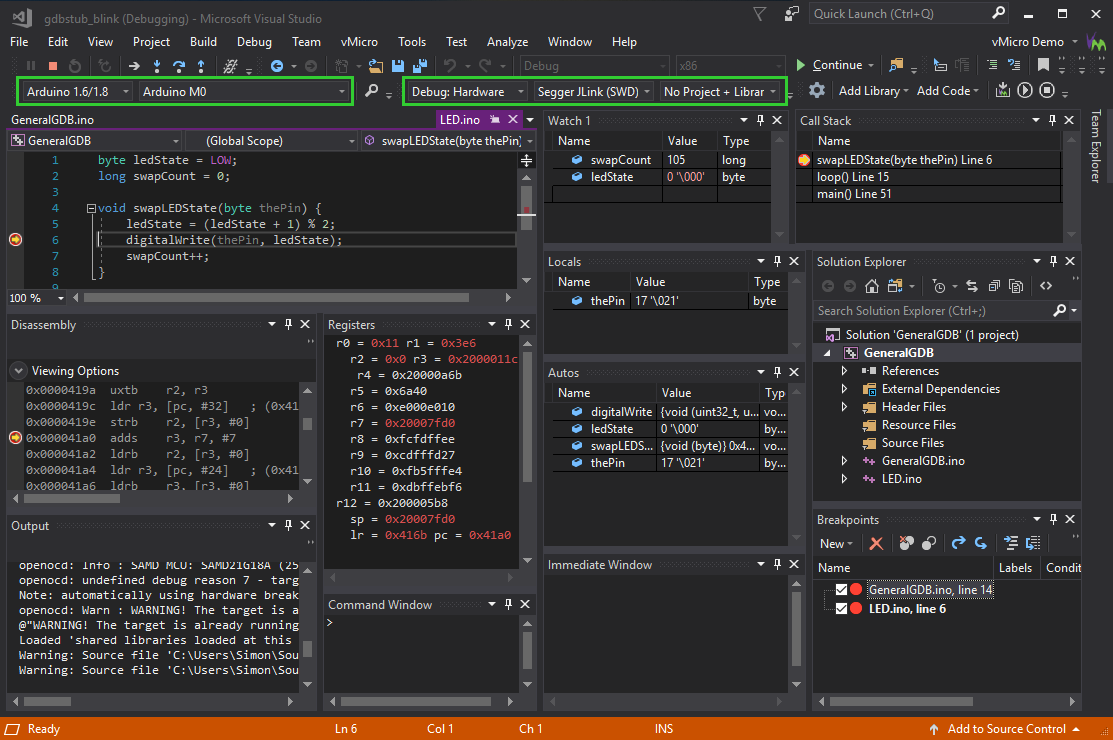Click Sync with Active Document icon
This screenshot has height=740, width=1113.
tap(972, 286)
